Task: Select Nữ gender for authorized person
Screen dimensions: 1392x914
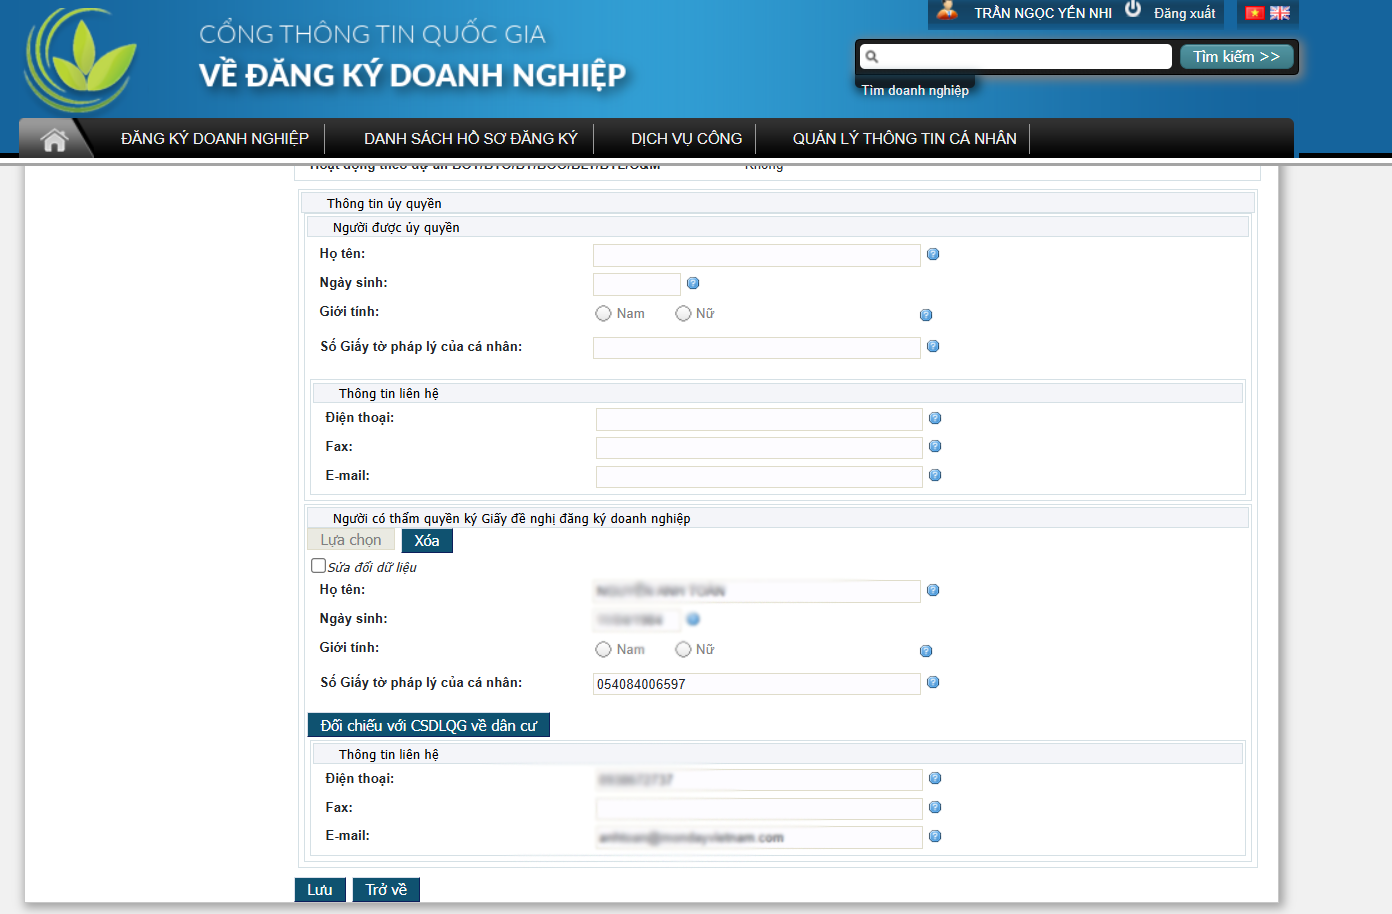Action: (683, 314)
